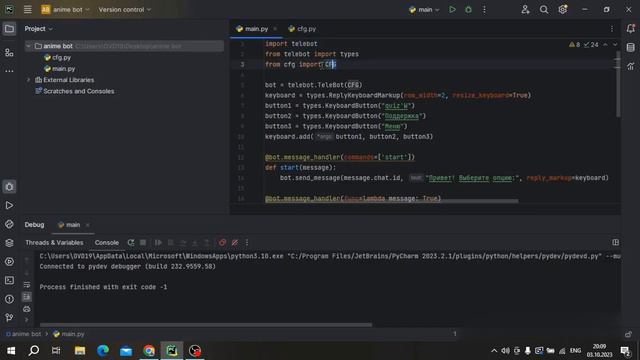Collapse the 'anime bot' folder
Screen dimensions: 640x360
pyautogui.click(x=28, y=46)
